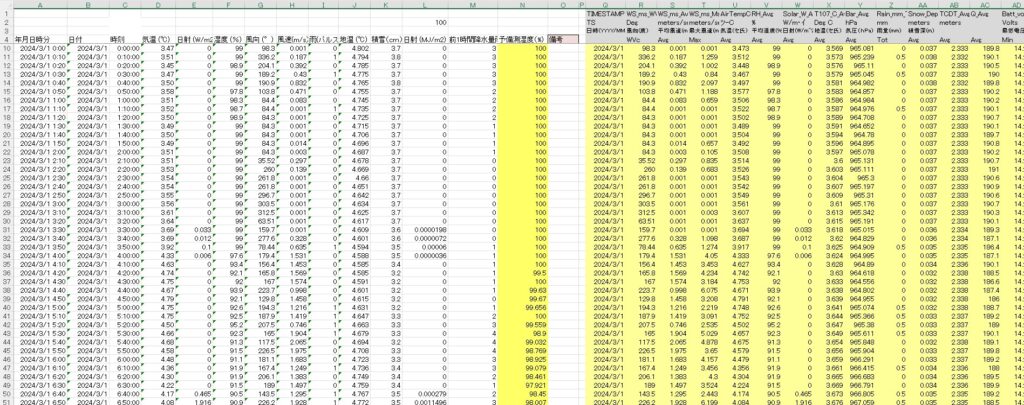Select column A header
This screenshot has height=405, width=1024.
click(x=40, y=5)
